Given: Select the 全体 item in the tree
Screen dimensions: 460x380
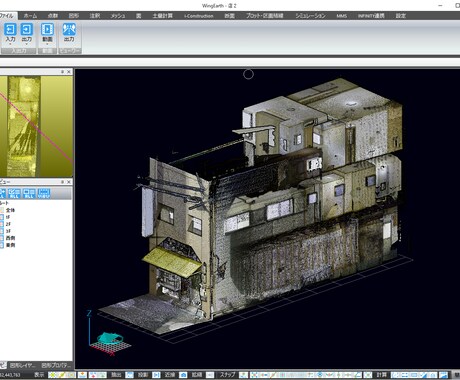Looking at the screenshot, I should point(10,210).
